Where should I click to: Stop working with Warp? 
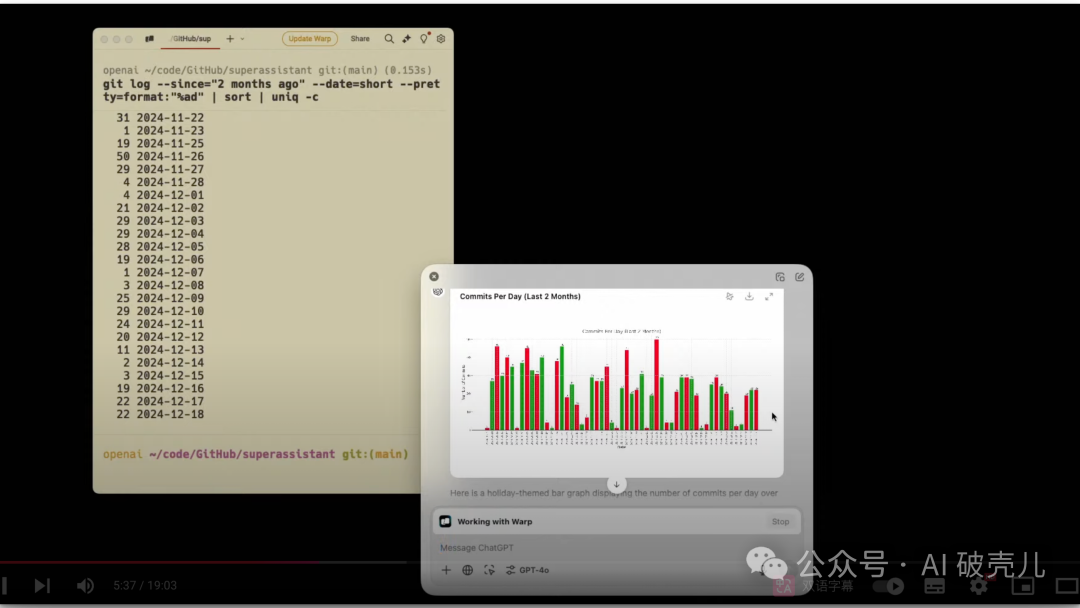tap(780, 522)
